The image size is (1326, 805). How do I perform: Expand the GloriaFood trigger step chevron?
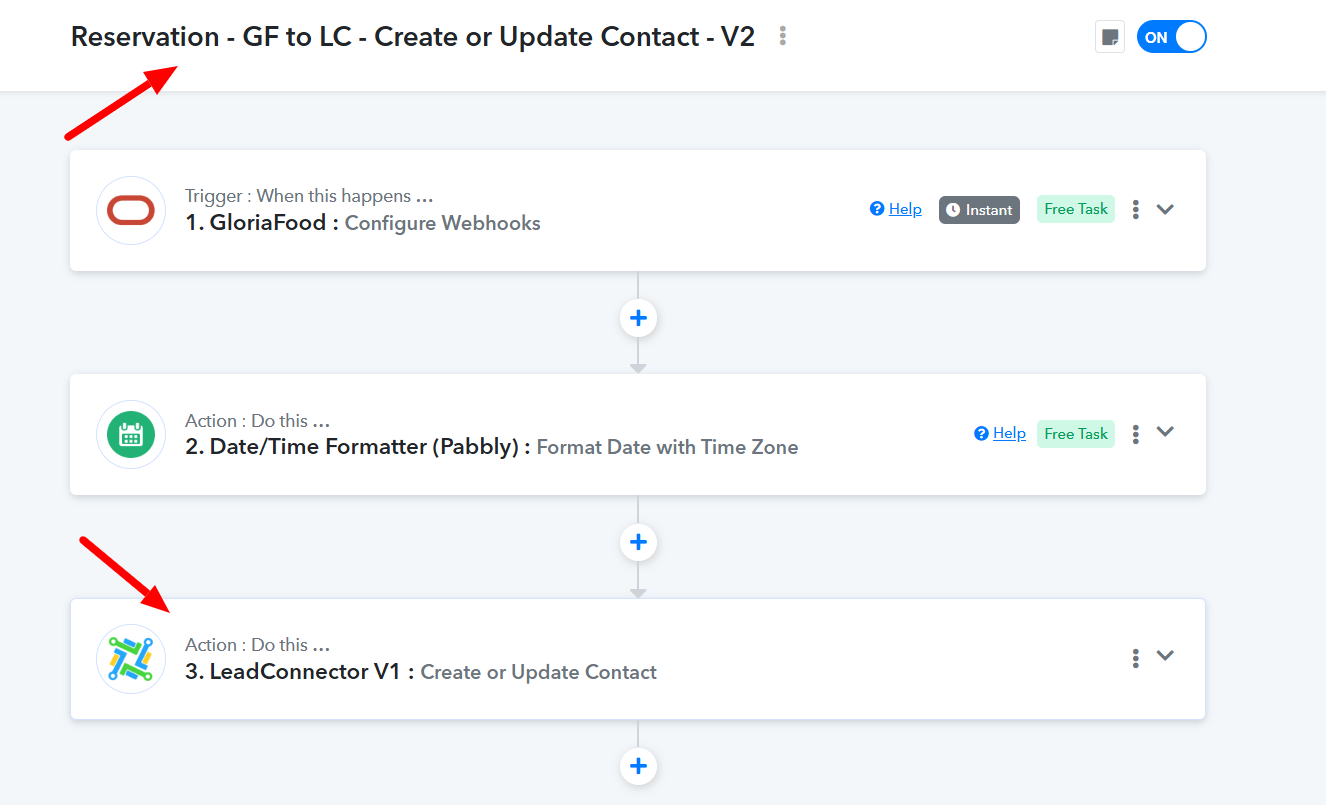1165,209
